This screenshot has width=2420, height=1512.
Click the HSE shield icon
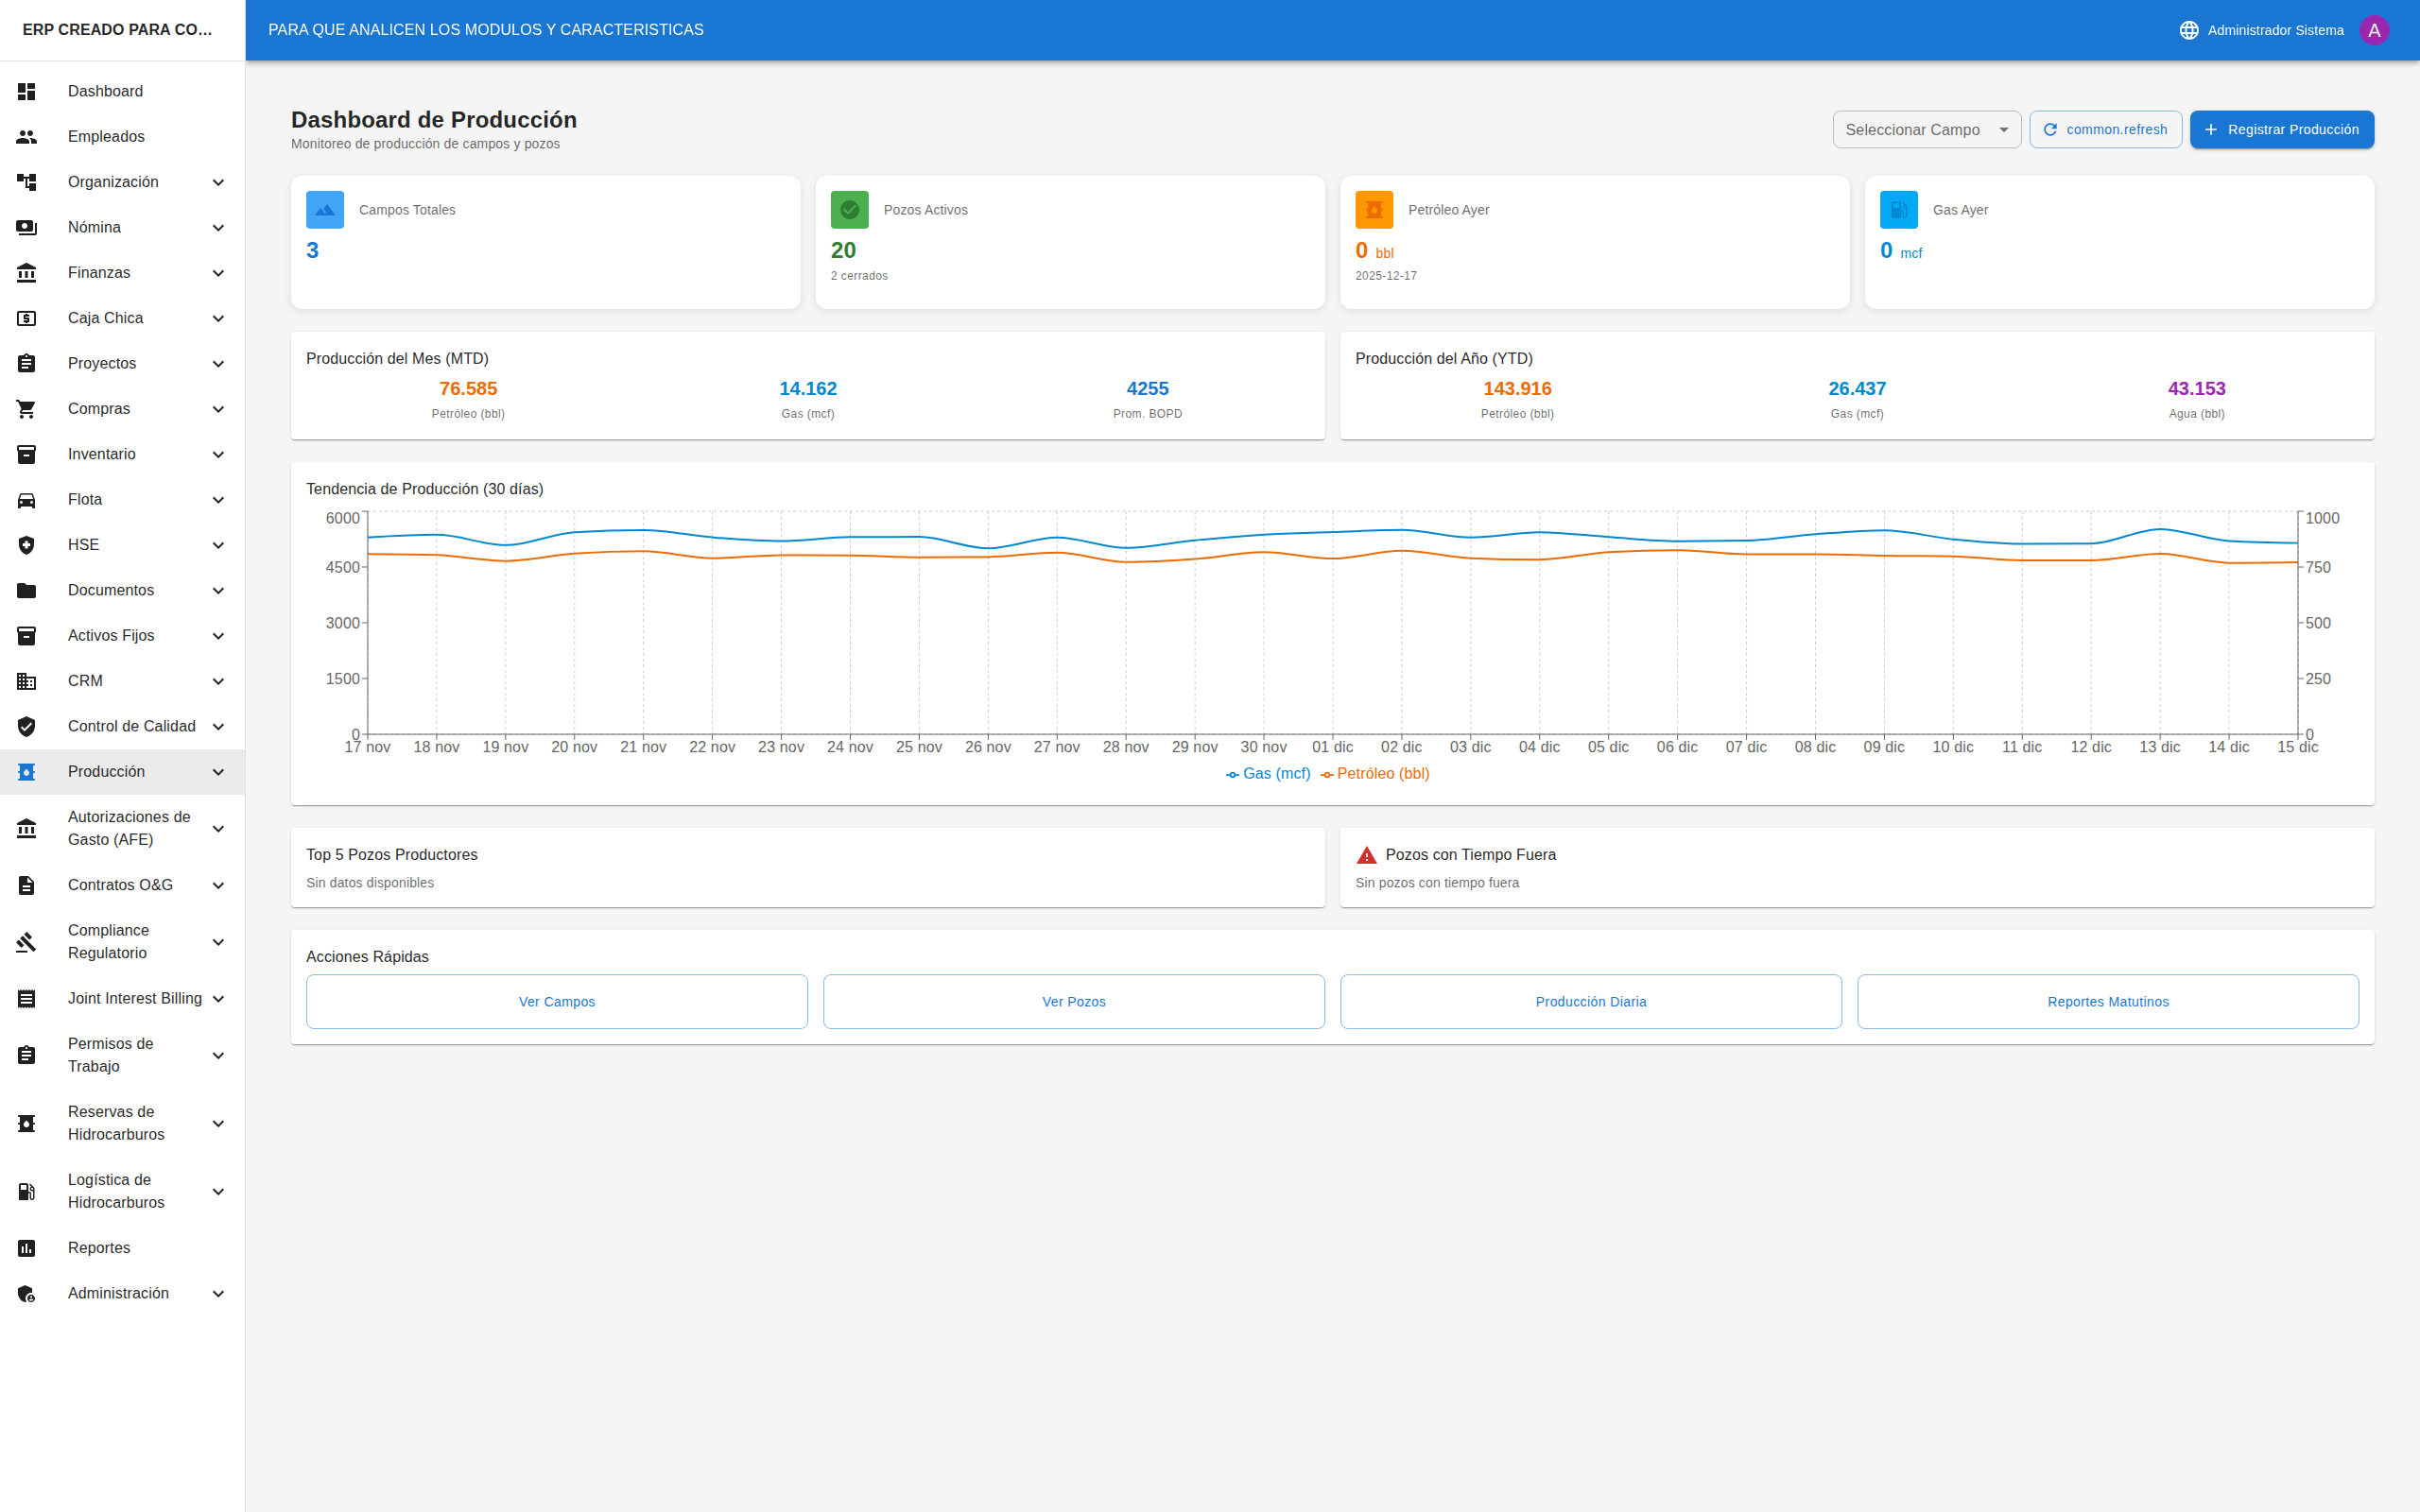pyautogui.click(x=26, y=545)
